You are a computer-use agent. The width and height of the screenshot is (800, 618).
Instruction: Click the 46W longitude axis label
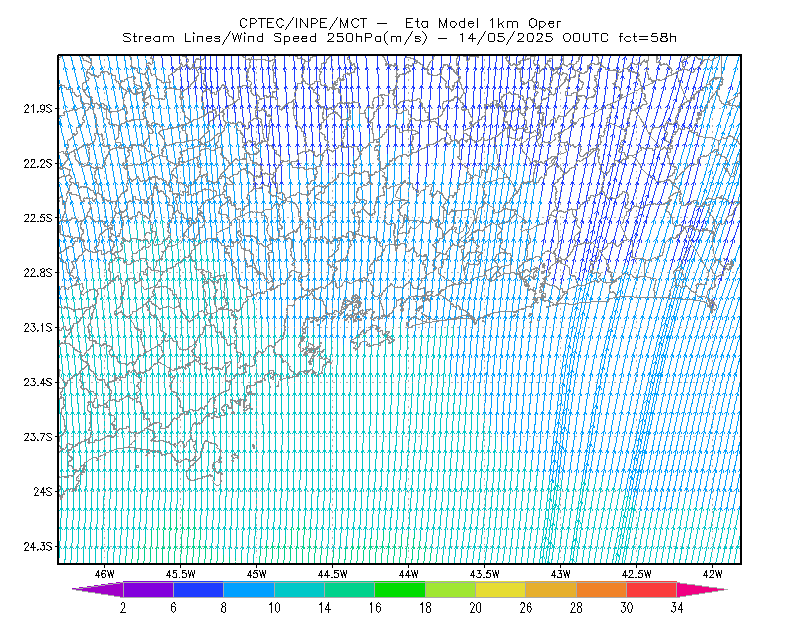105,574
